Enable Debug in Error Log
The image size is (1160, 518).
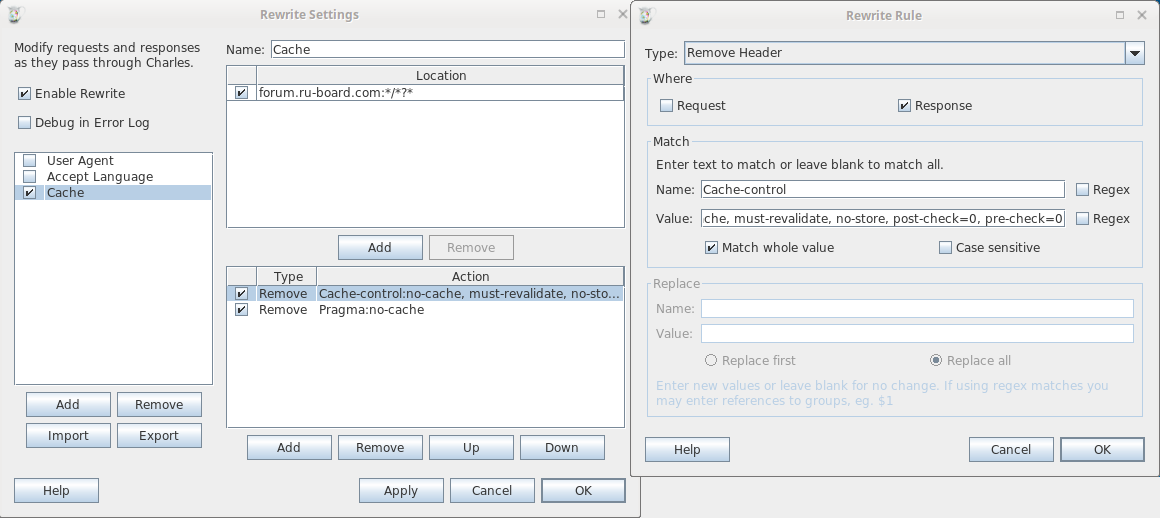pyautogui.click(x=24, y=123)
